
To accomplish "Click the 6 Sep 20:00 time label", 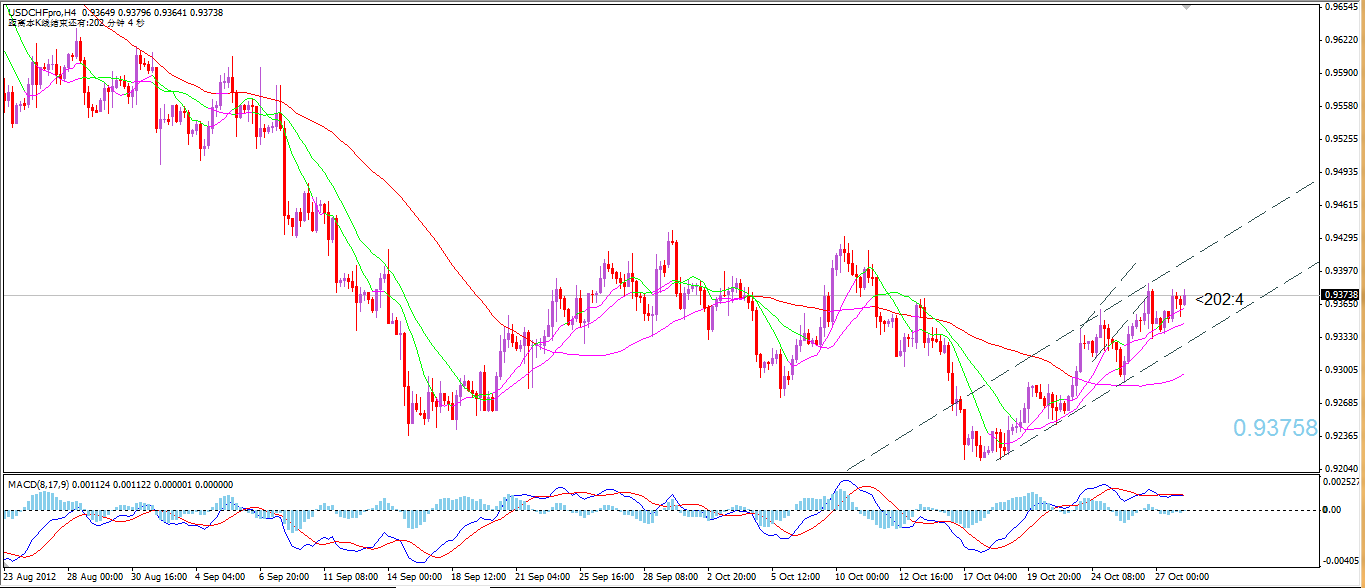I will click(284, 578).
